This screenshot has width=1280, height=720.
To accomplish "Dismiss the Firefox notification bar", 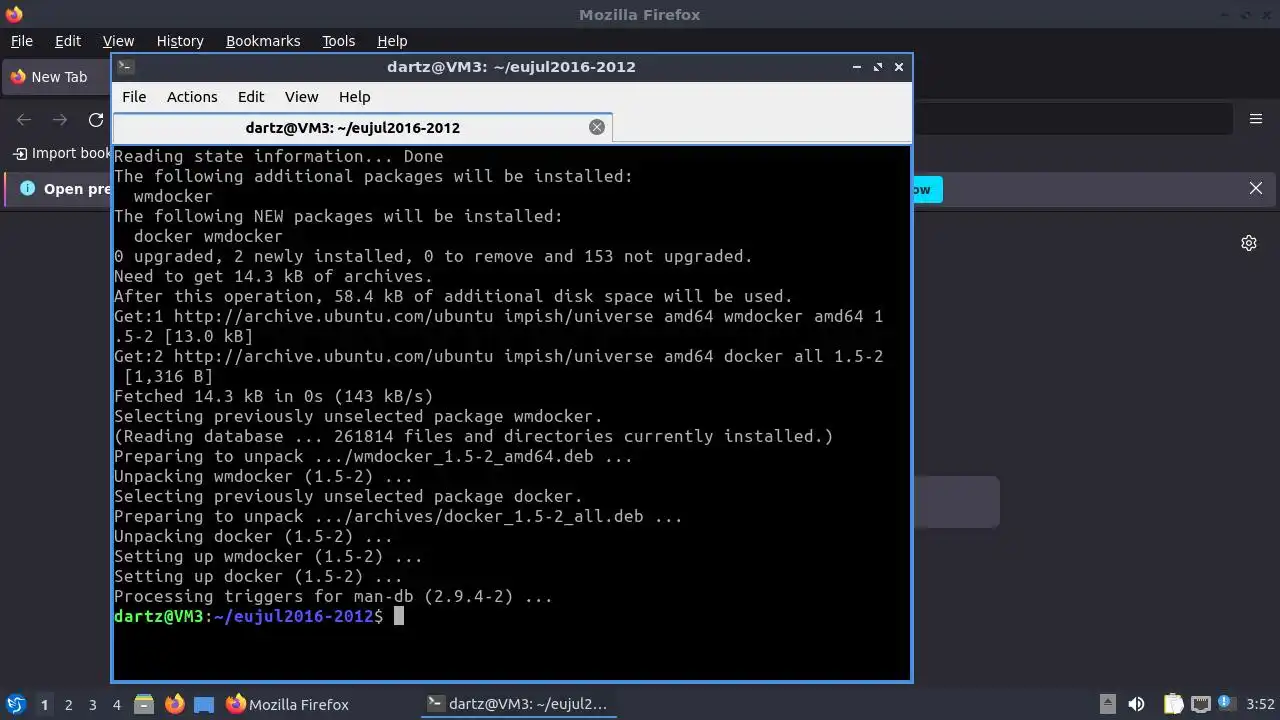I will pos(1256,188).
